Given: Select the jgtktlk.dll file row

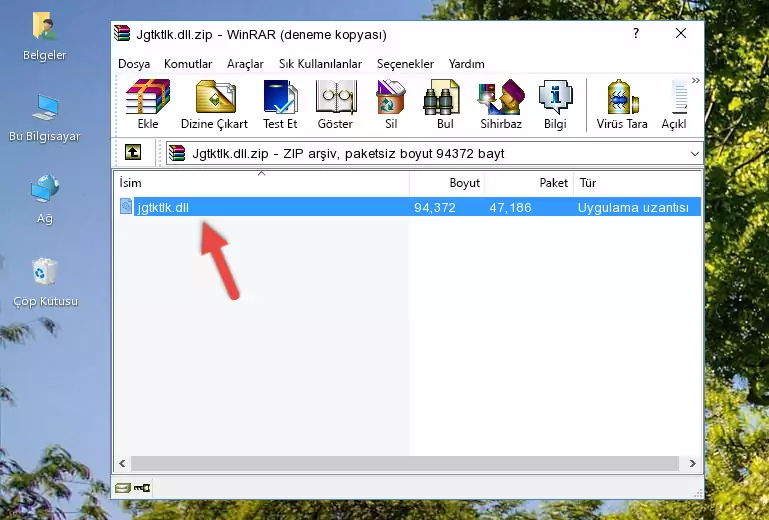Looking at the screenshot, I should tap(409, 207).
